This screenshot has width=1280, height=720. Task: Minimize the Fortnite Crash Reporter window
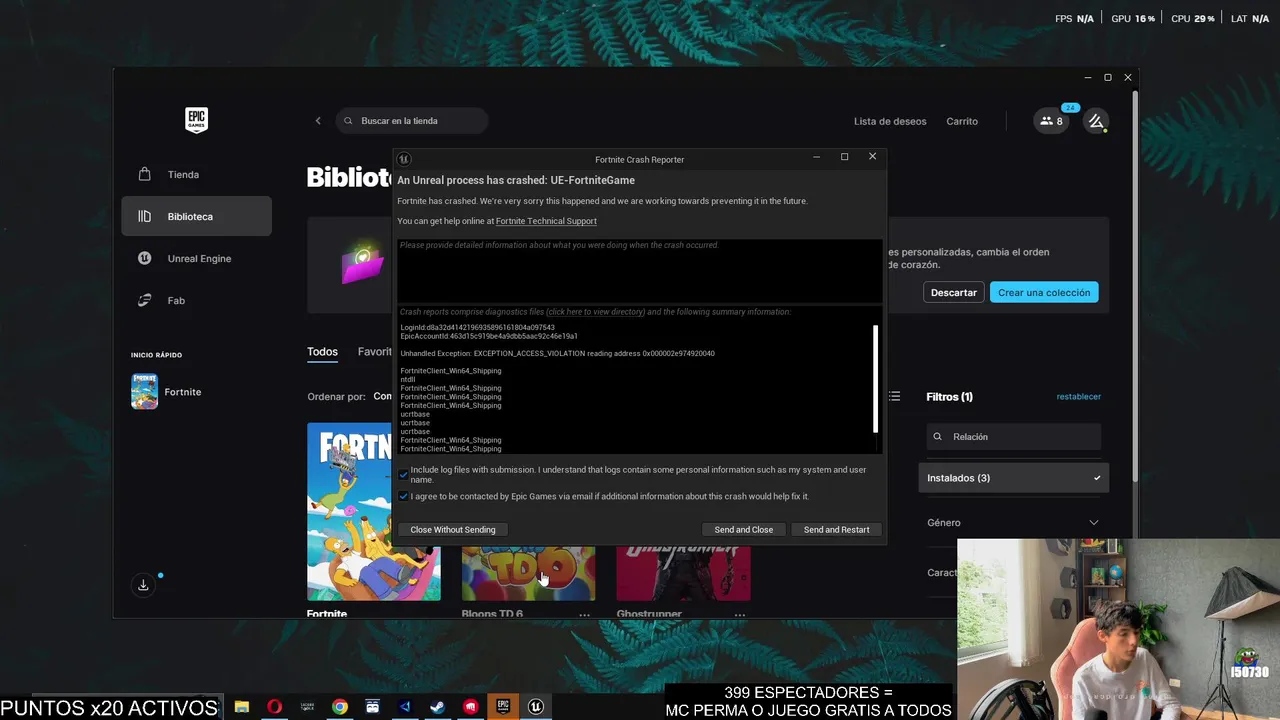[816, 157]
